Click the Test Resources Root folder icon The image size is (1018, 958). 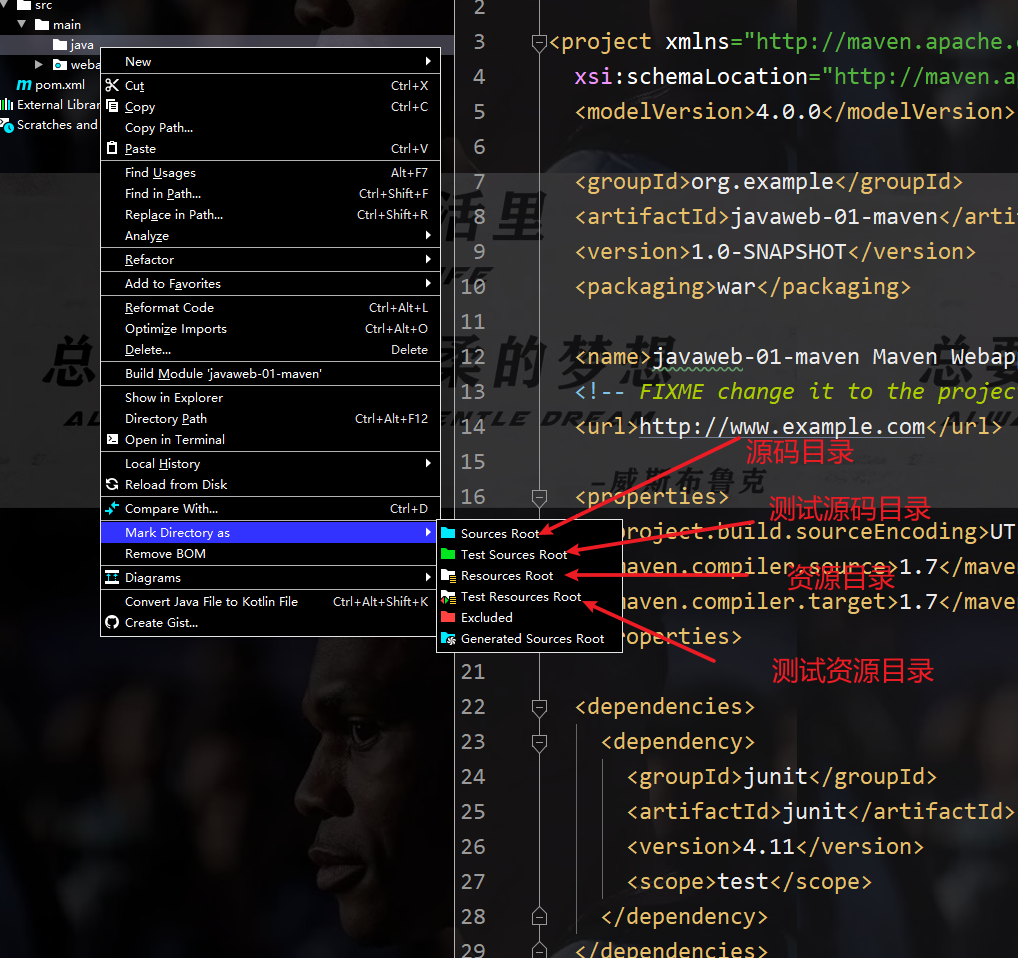coord(448,596)
